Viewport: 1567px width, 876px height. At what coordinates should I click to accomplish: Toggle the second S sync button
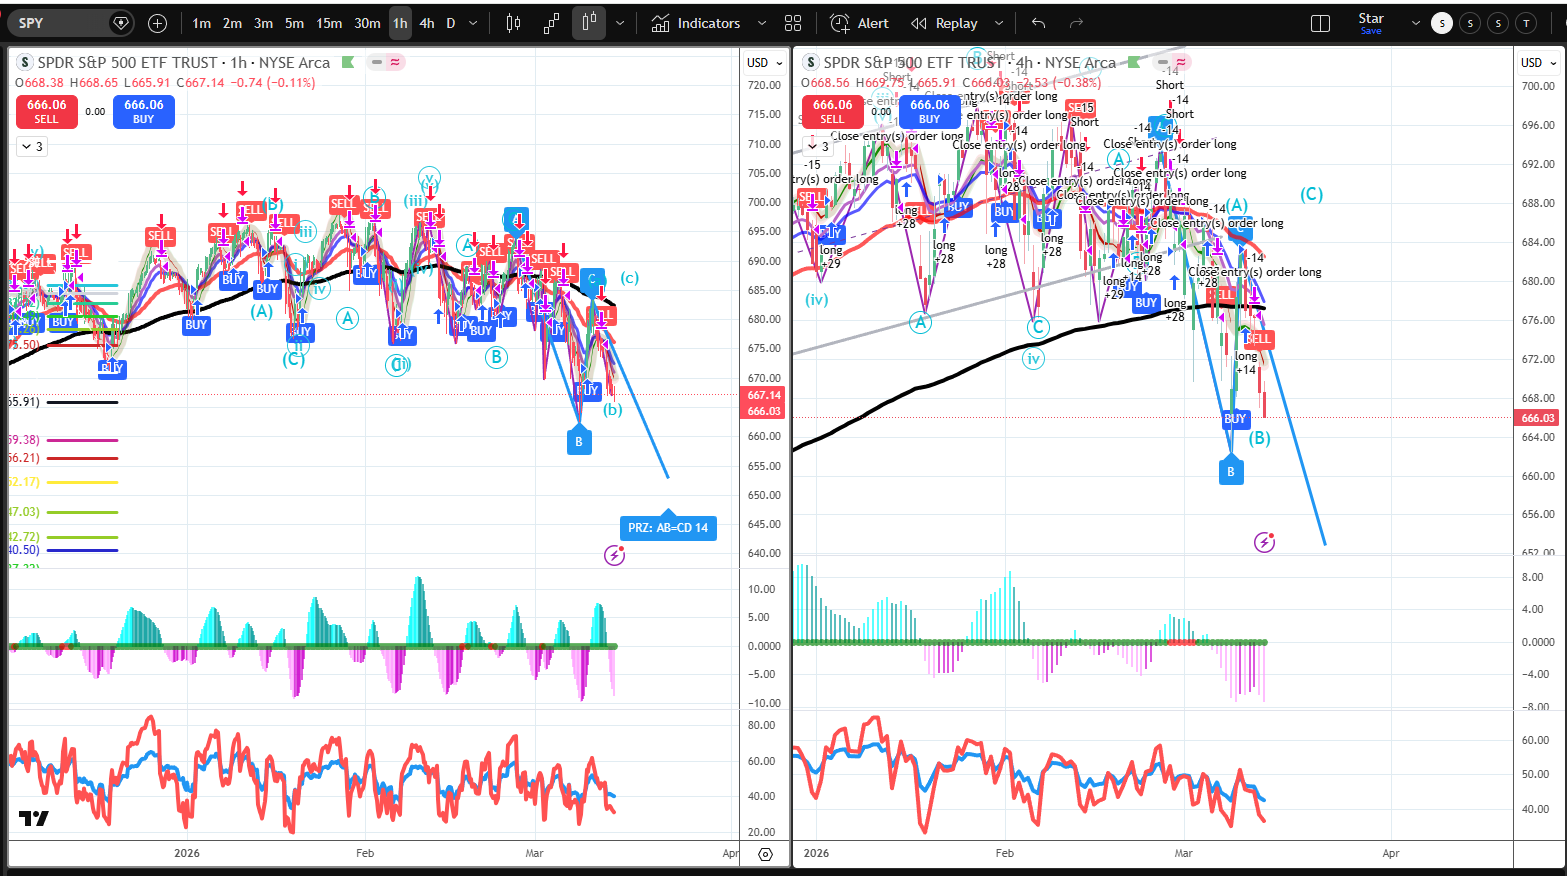[x=1470, y=23]
